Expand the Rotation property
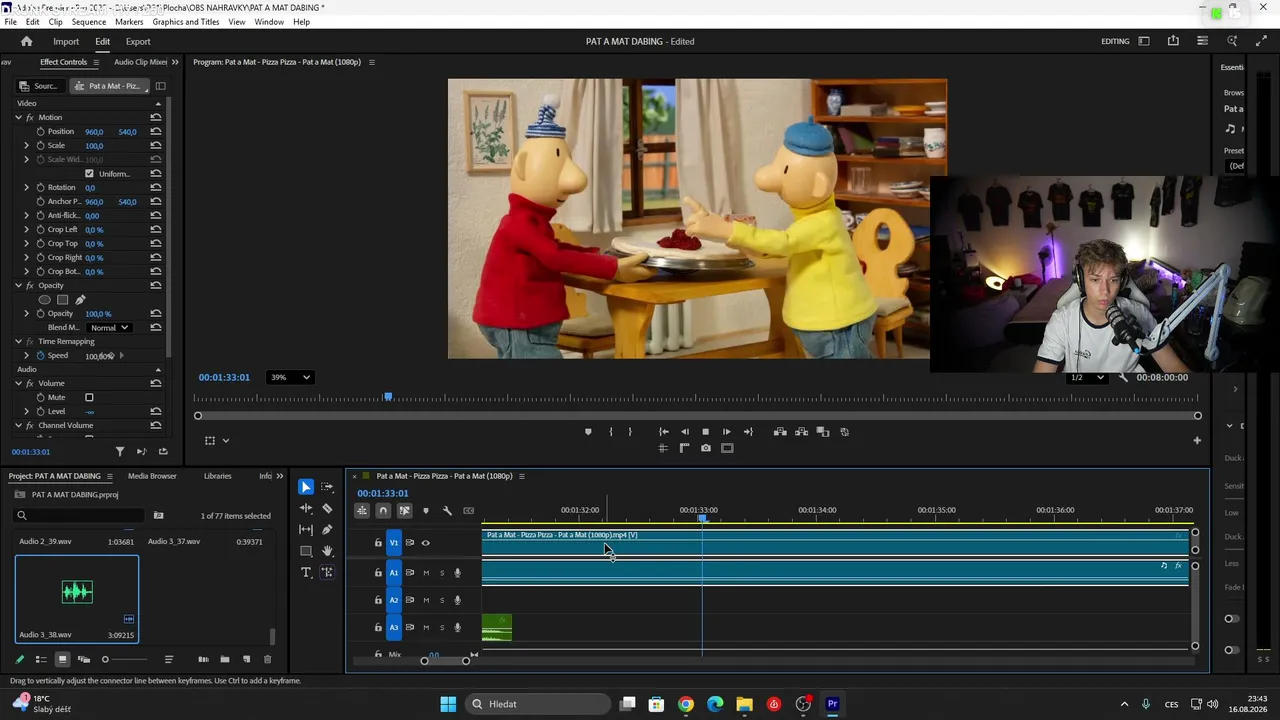Screen dimensions: 1280x720 click(x=27, y=188)
